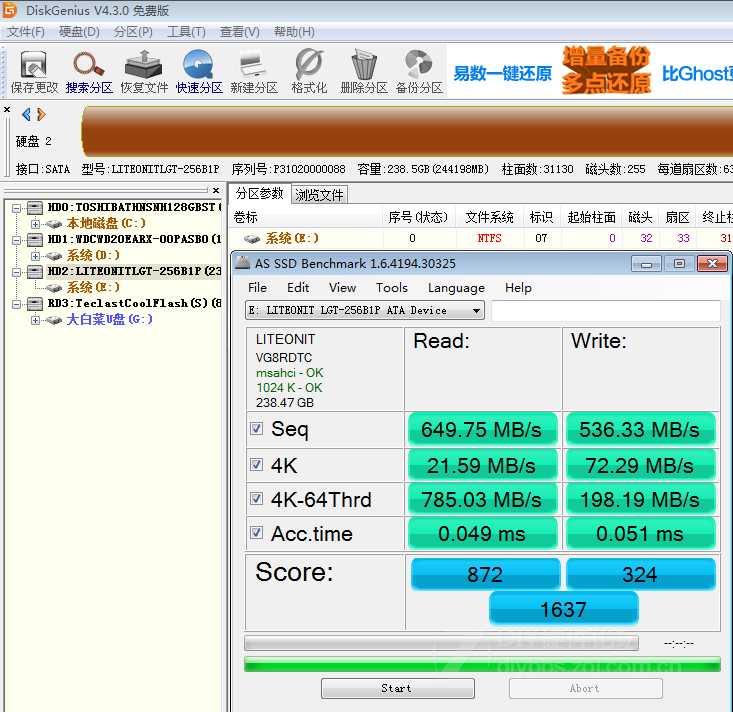Click the 保存更改 save changes icon
733x712 pixels.
tap(34, 70)
